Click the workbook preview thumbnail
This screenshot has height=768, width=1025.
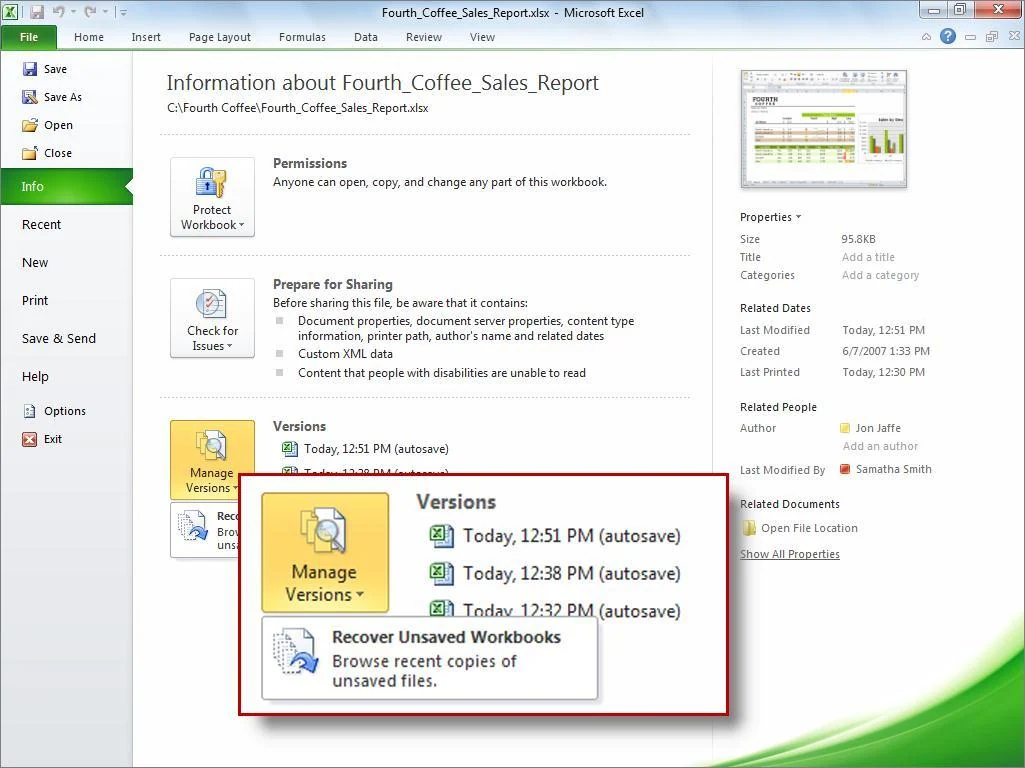pos(824,129)
